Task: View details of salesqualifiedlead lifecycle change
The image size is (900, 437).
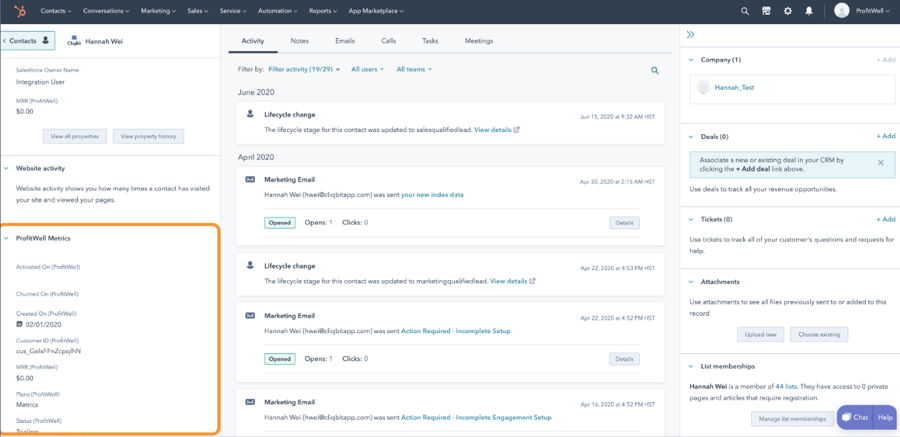Action: [497, 130]
